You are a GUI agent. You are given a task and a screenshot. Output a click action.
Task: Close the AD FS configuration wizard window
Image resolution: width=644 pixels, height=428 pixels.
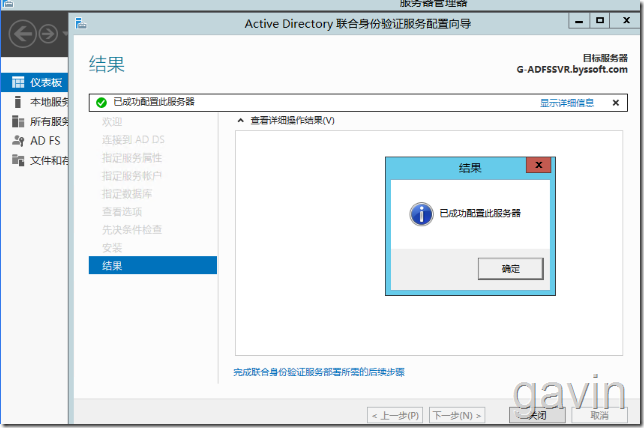[x=626, y=21]
